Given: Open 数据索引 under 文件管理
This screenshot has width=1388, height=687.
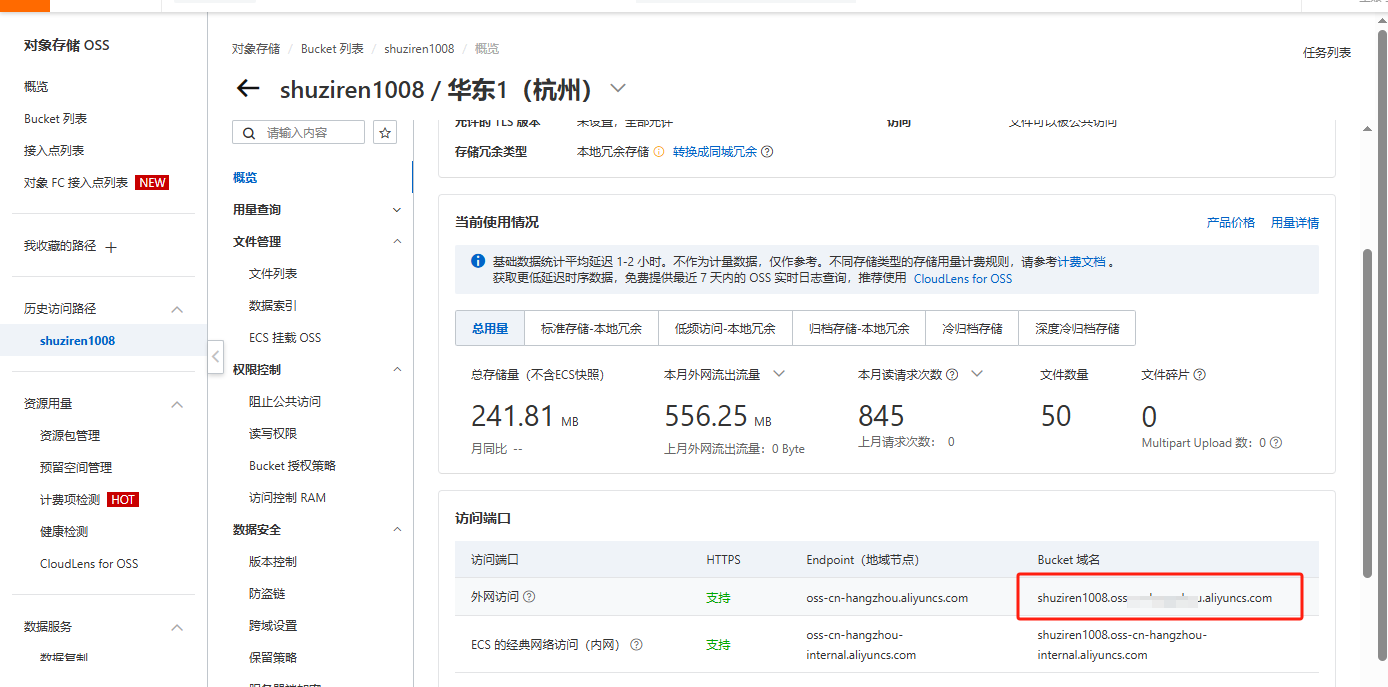Looking at the screenshot, I should [x=273, y=306].
